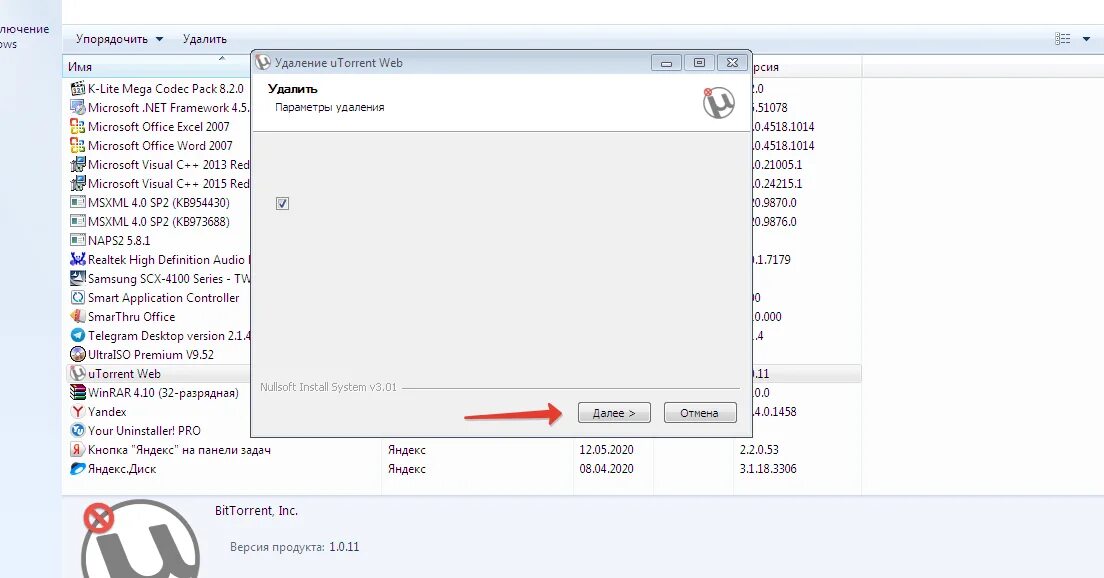Screen dimensions: 1104x578
Task: Click the Microsoft Office Excel 2007 icon
Action: coord(77,127)
